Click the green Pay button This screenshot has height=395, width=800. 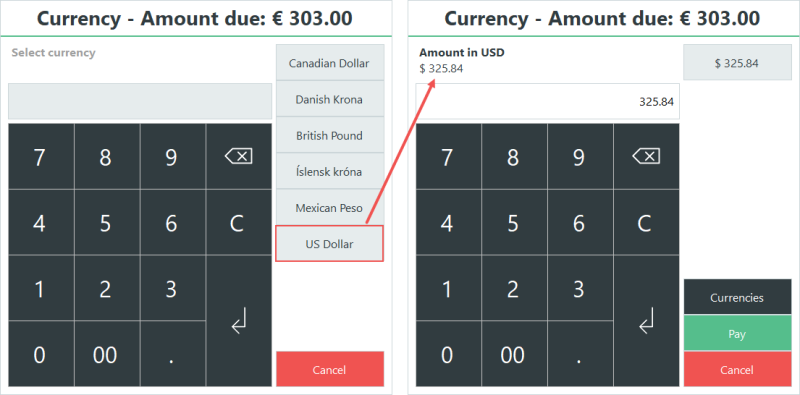(x=737, y=333)
